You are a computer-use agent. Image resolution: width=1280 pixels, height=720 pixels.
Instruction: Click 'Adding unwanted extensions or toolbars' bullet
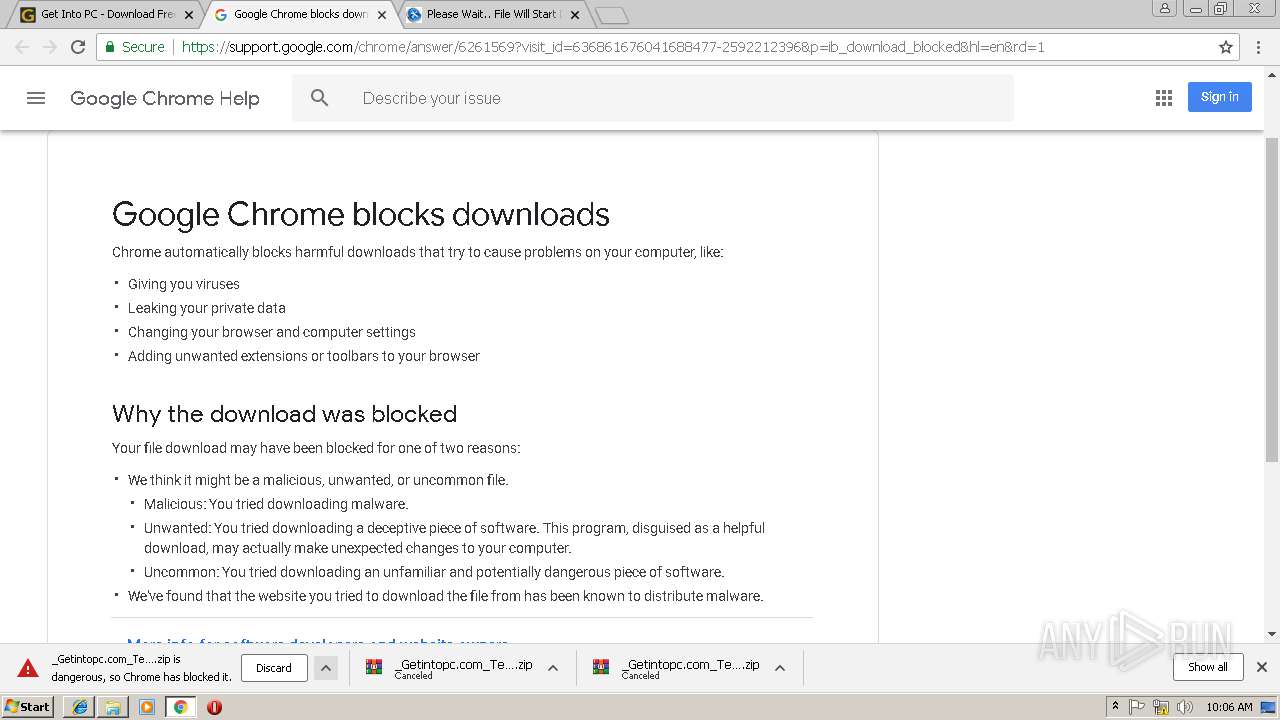click(304, 356)
